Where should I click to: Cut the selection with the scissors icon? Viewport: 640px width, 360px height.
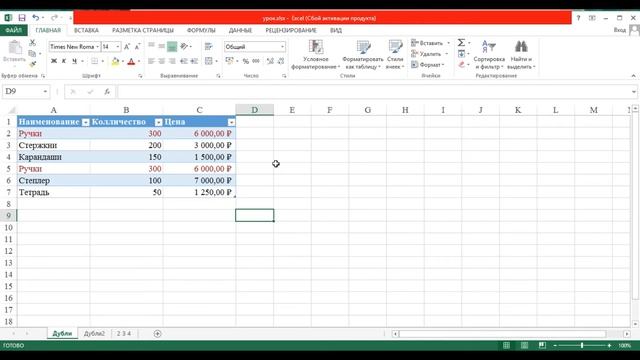32,43
